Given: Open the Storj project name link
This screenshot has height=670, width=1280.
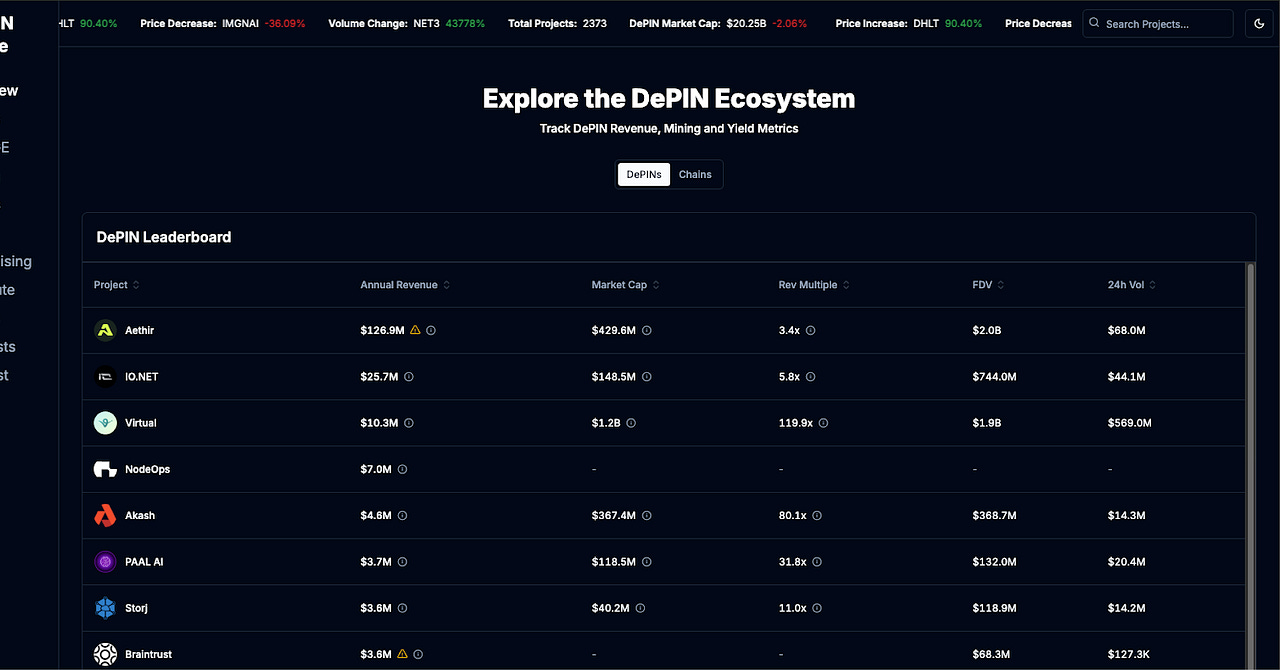Looking at the screenshot, I should click(137, 608).
